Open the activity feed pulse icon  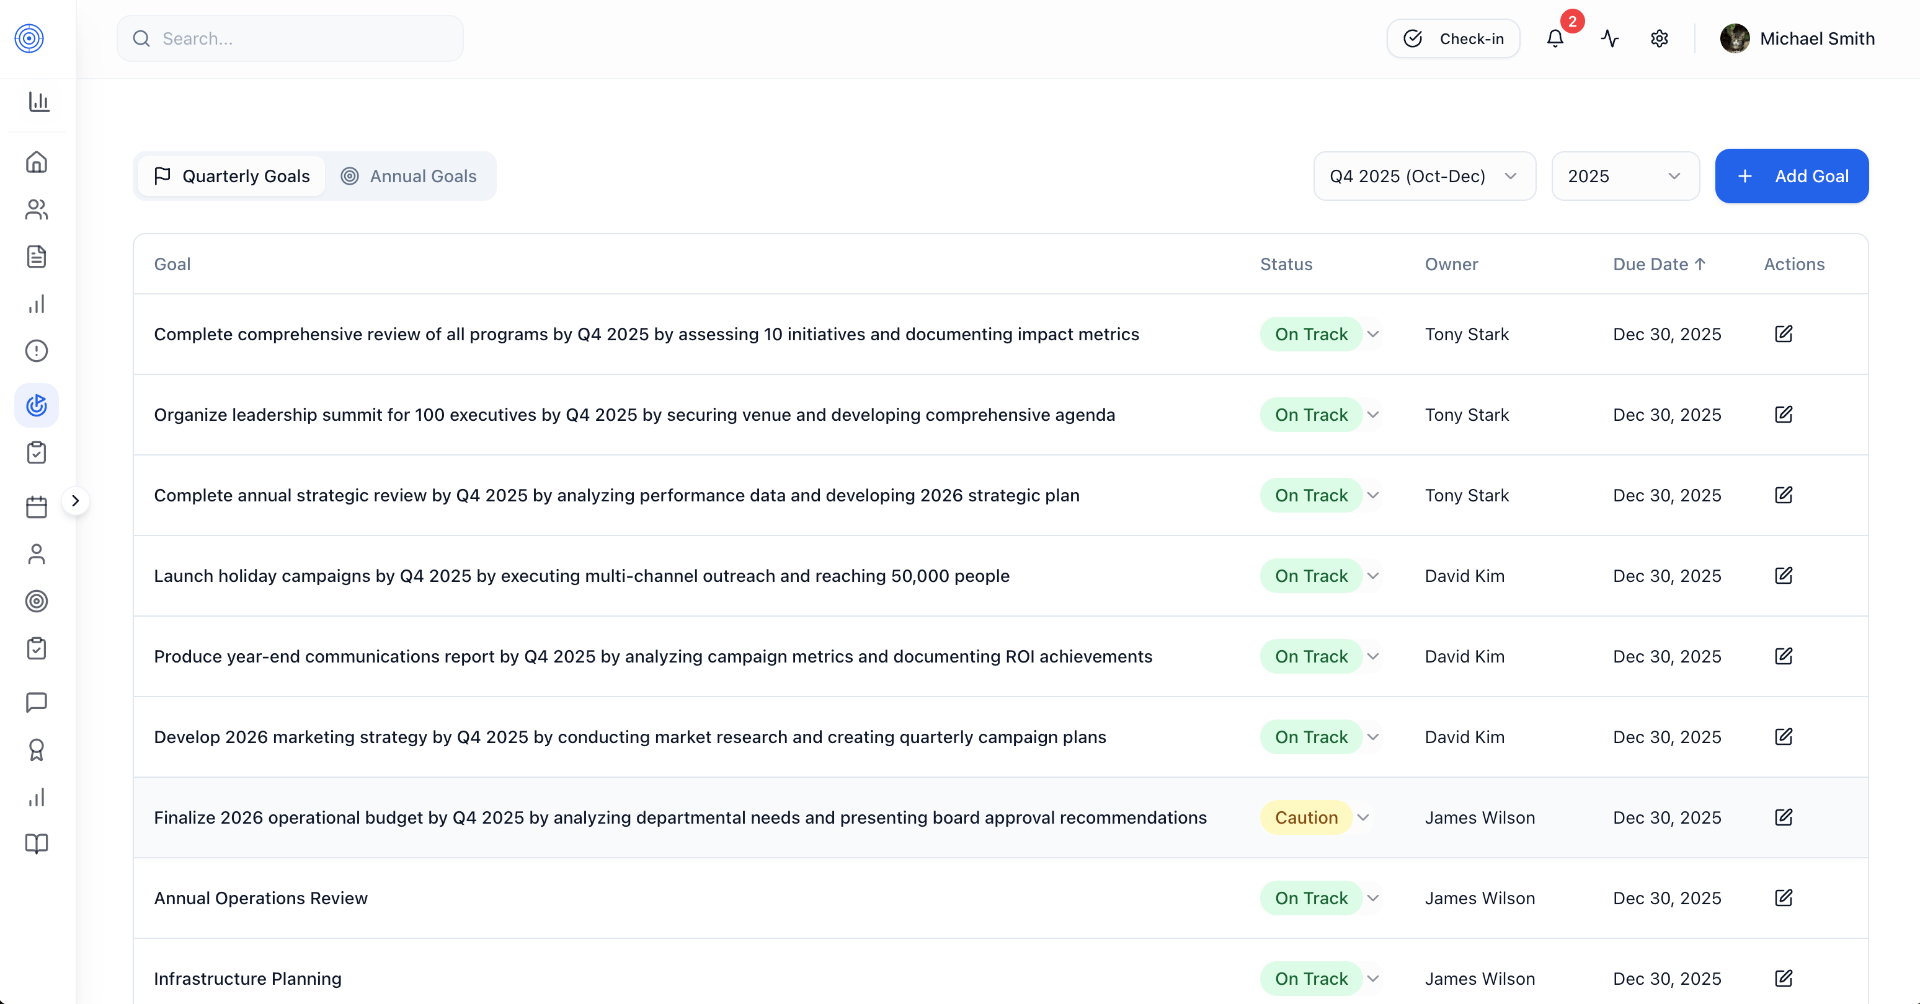[1610, 38]
